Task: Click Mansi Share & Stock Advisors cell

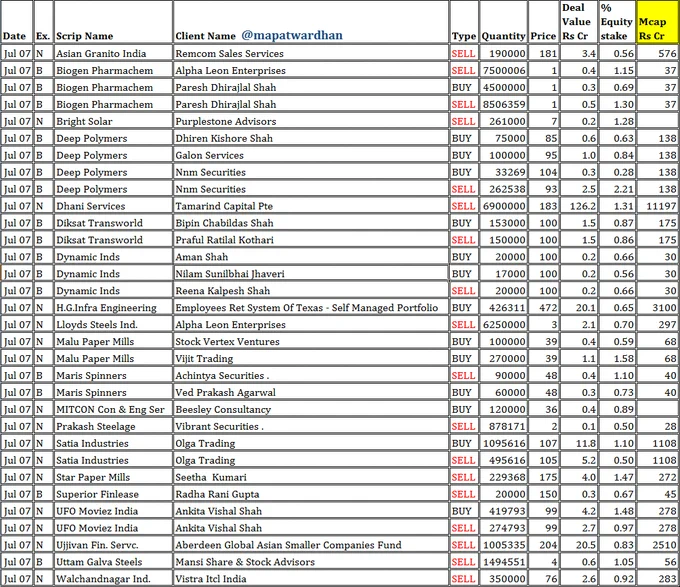Action: tap(311, 562)
